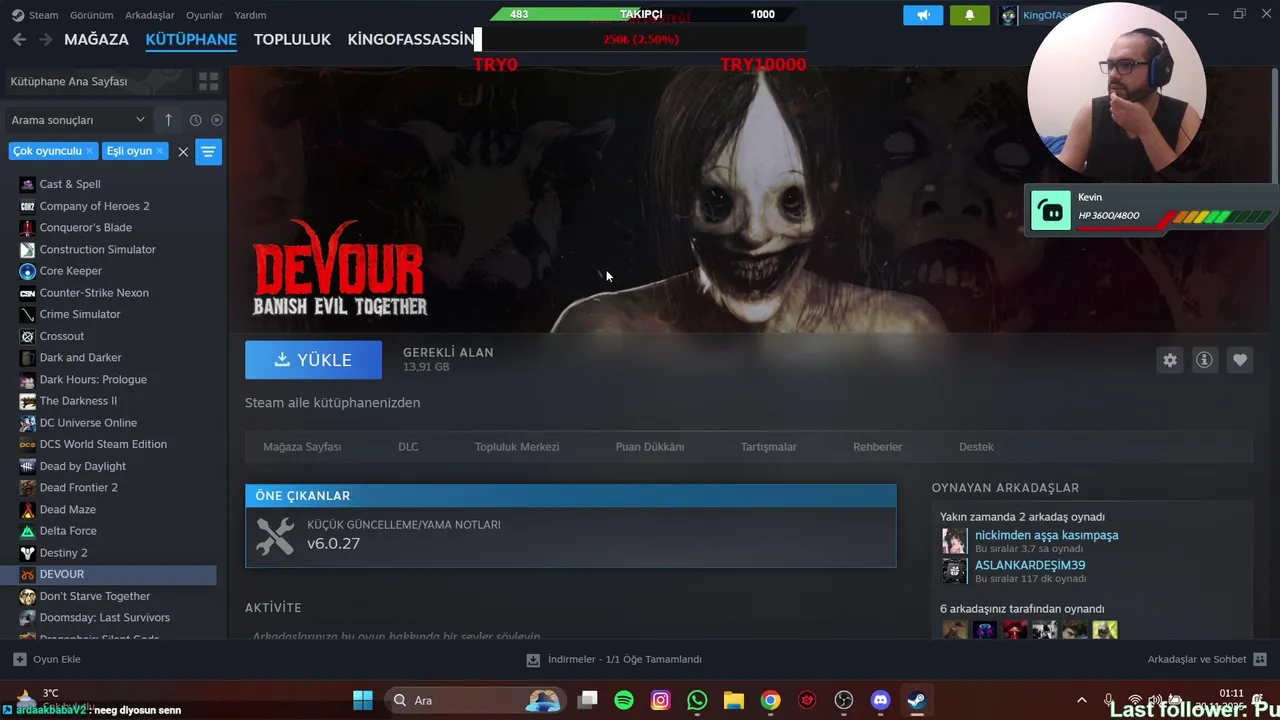Image resolution: width=1280 pixels, height=720 pixels.
Task: Expand the Arama sonuçları collection dropdown
Action: coord(78,120)
